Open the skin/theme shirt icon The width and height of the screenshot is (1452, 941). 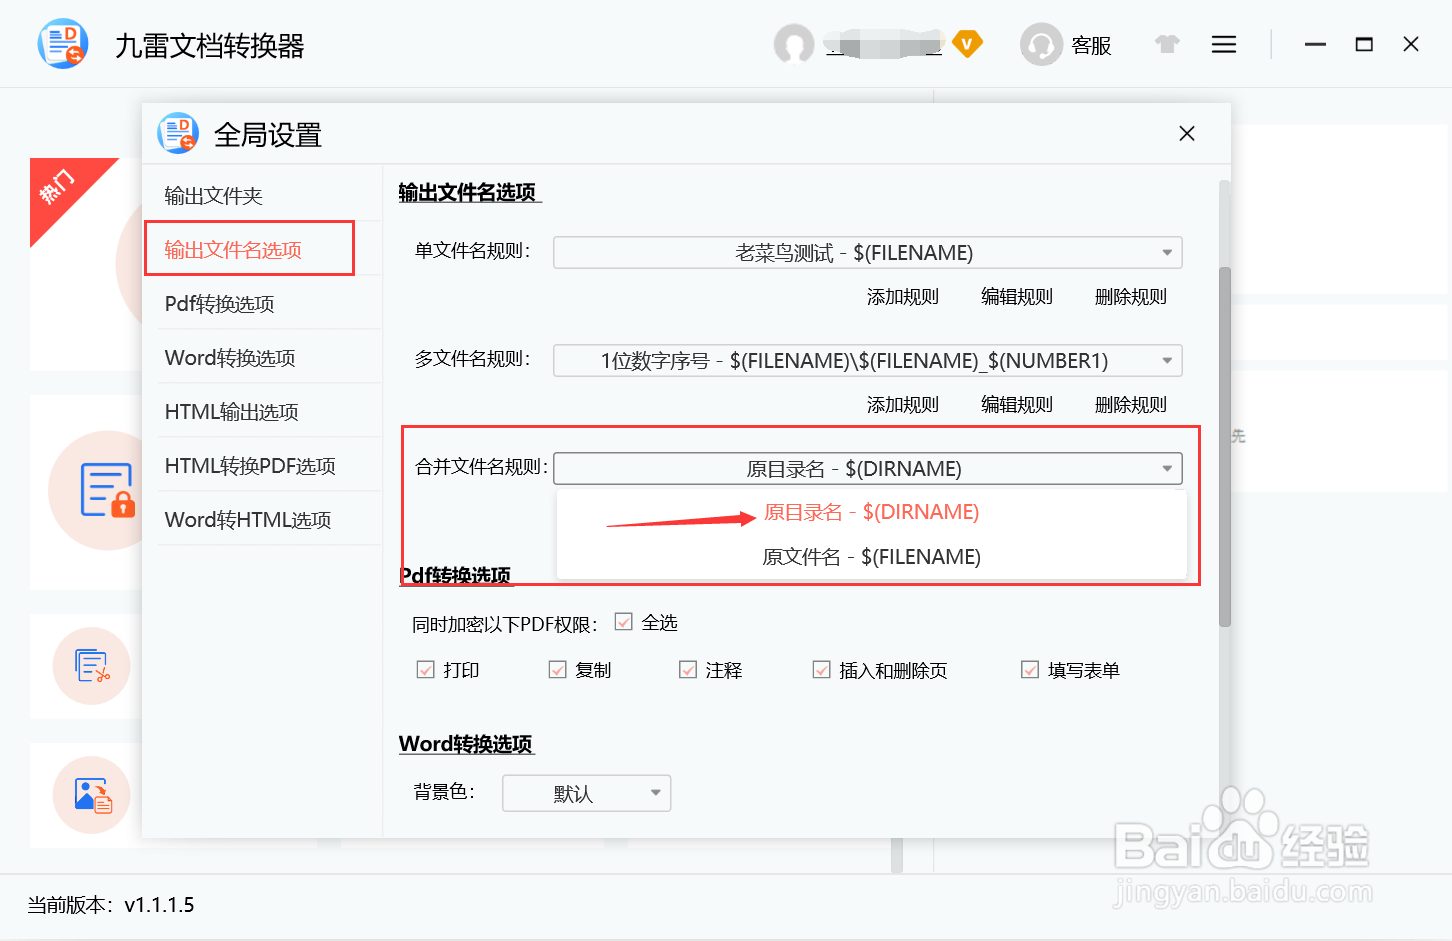[1167, 44]
